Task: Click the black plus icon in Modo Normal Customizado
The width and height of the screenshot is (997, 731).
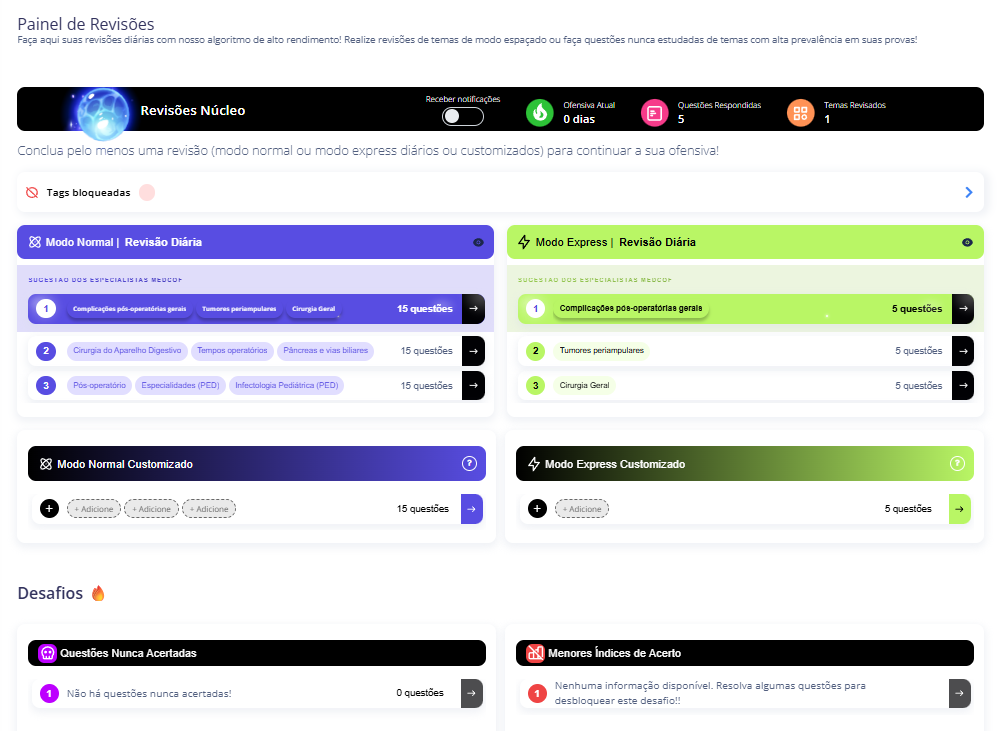Action: pos(49,509)
